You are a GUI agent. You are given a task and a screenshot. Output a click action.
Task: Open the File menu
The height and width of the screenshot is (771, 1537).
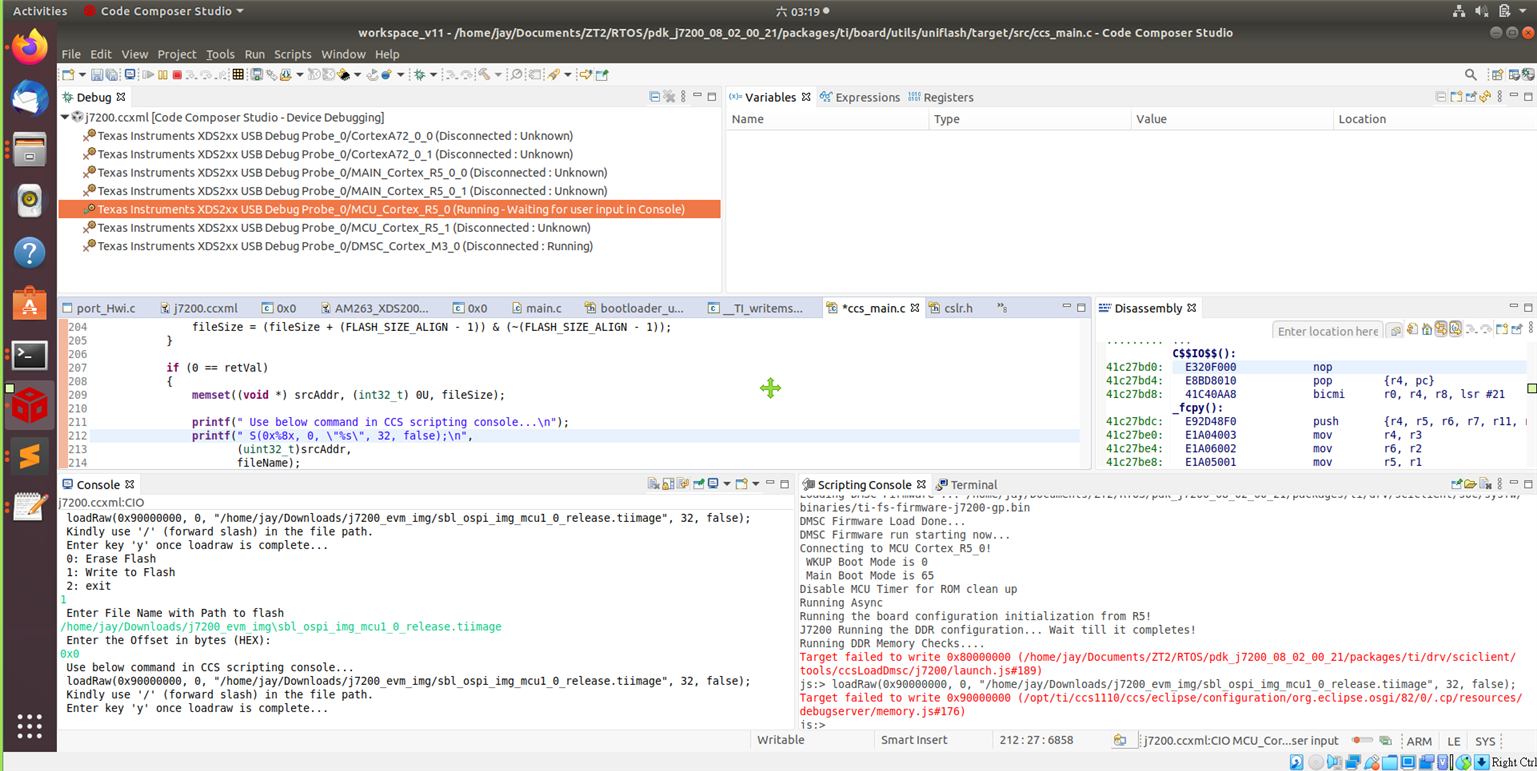pyautogui.click(x=71, y=54)
